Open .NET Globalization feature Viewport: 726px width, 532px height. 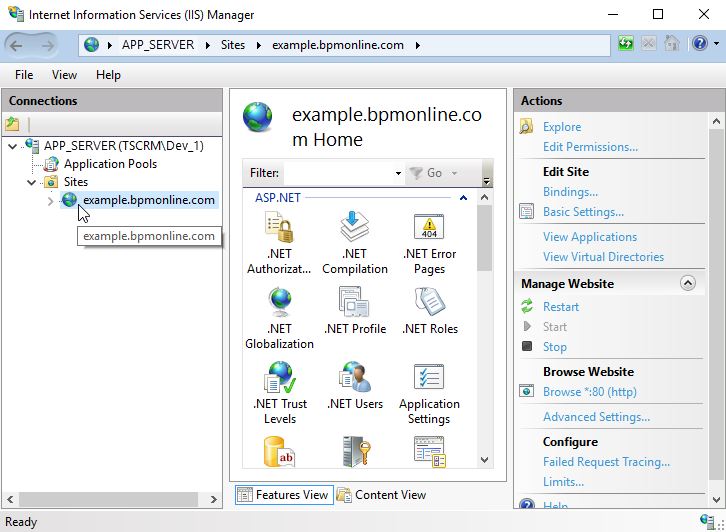tap(279, 318)
